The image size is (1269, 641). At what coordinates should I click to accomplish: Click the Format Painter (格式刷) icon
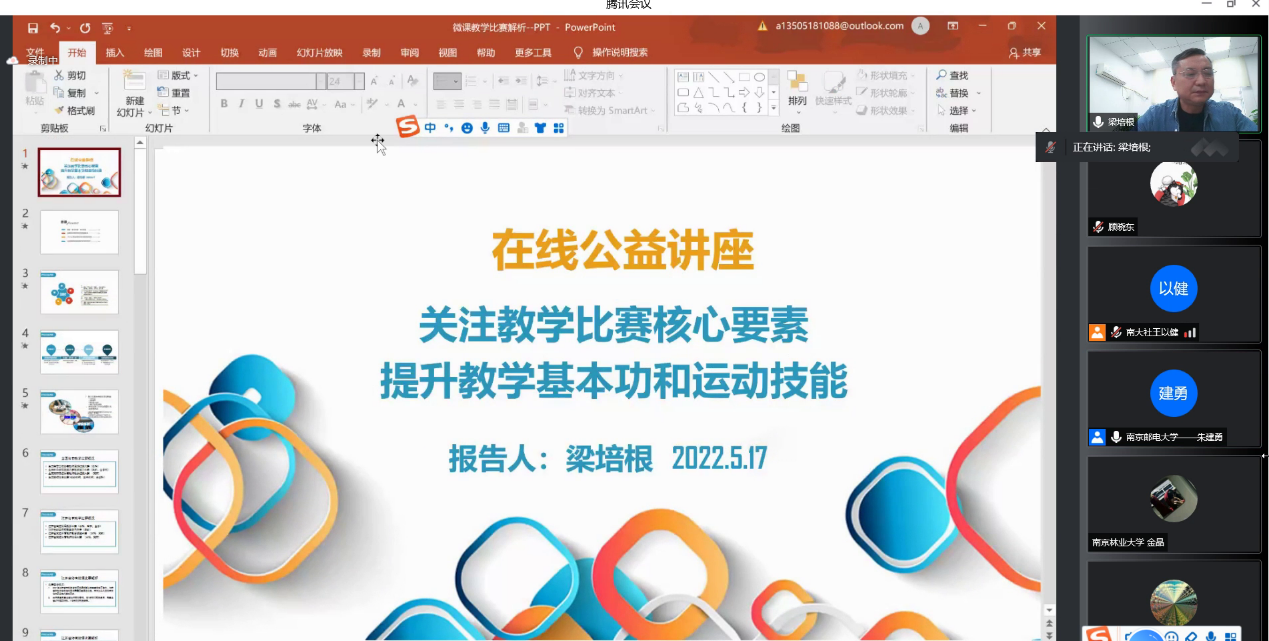pos(60,111)
